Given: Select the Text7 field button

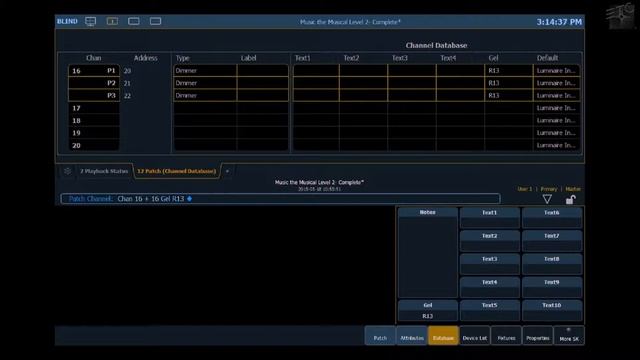Looking at the screenshot, I should tap(552, 241).
